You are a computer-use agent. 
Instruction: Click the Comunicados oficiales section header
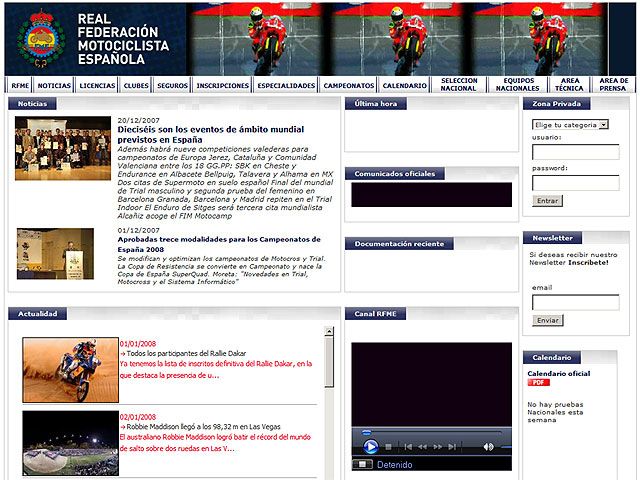click(x=395, y=173)
